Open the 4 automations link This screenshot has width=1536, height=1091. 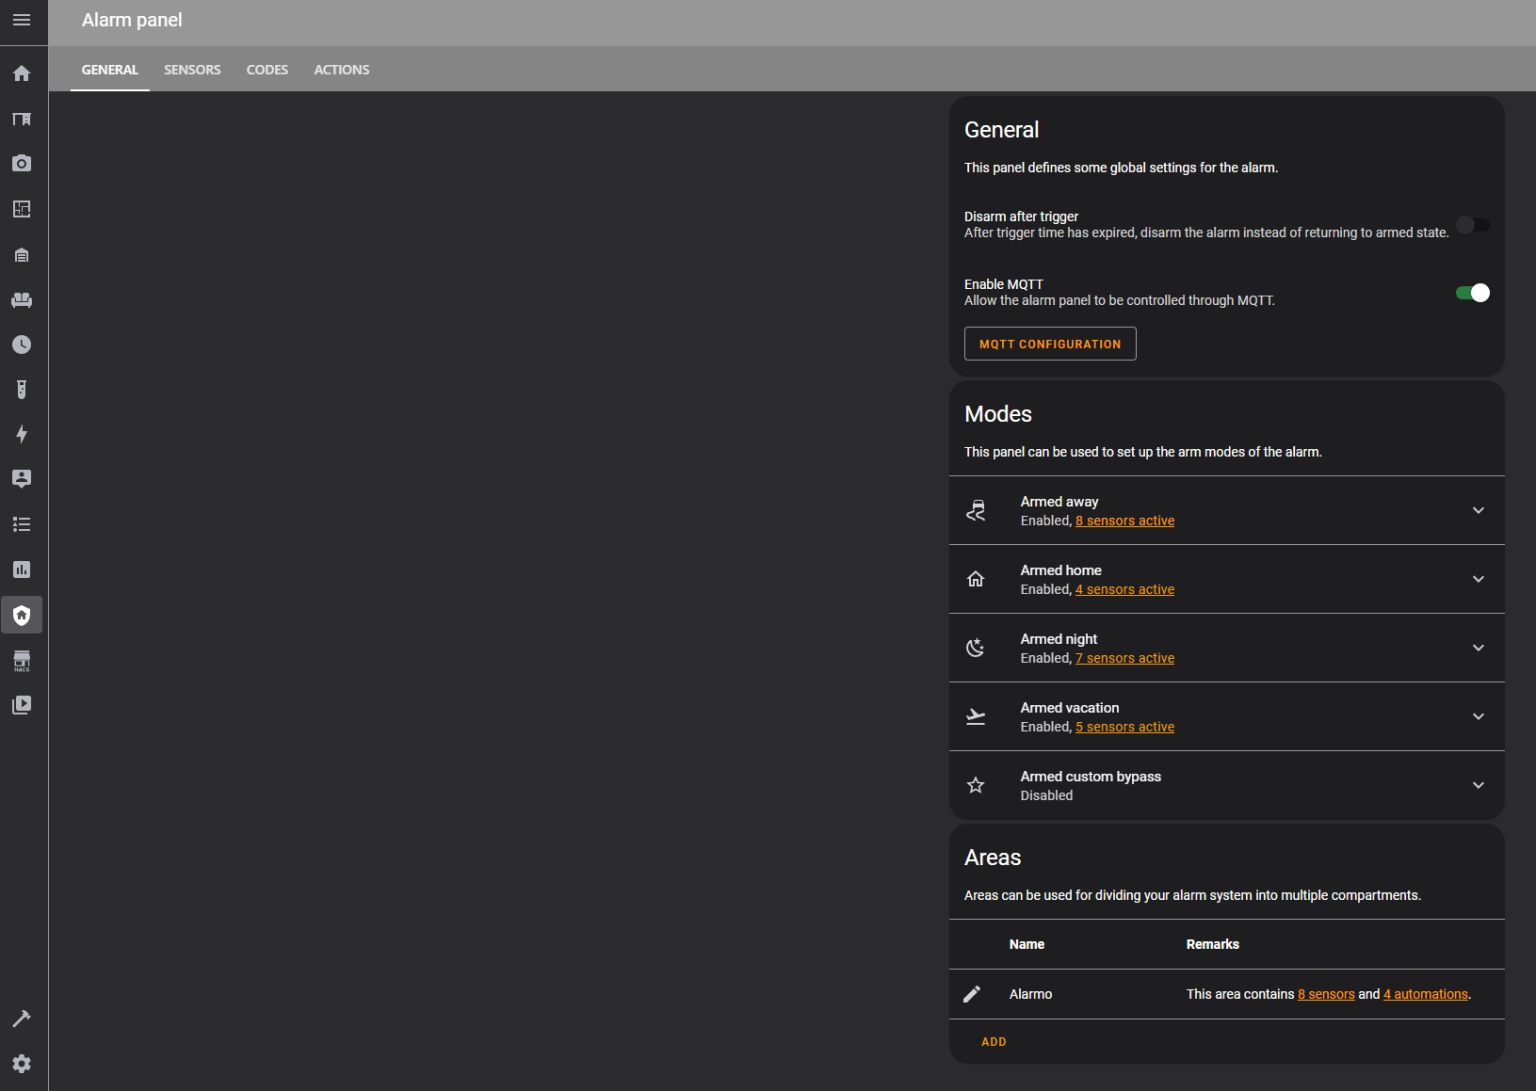click(x=1426, y=995)
